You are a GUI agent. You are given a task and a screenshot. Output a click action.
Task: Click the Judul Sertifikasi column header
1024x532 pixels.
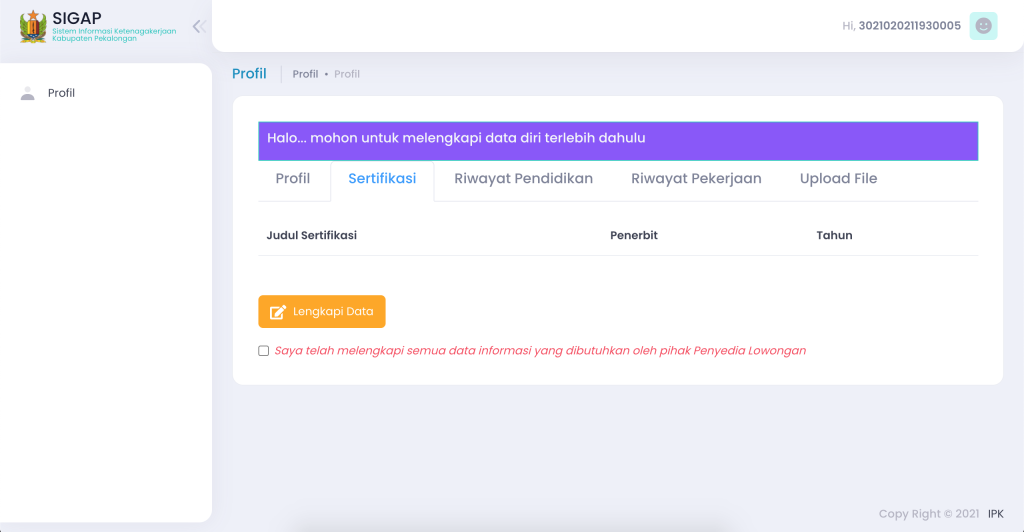(x=311, y=236)
